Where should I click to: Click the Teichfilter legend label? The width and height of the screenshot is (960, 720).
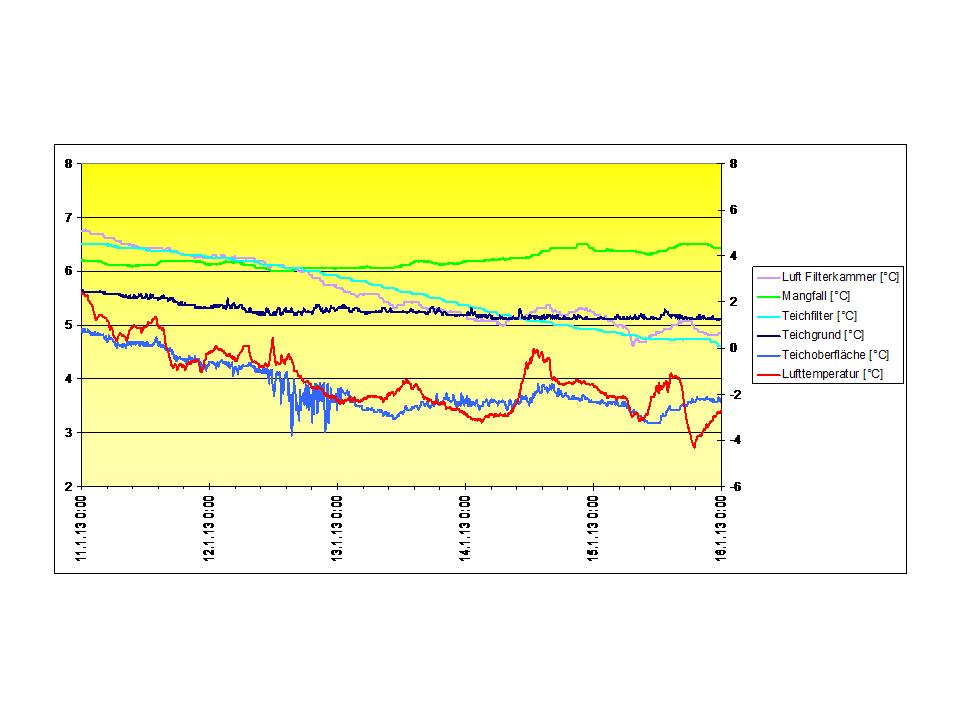point(819,316)
